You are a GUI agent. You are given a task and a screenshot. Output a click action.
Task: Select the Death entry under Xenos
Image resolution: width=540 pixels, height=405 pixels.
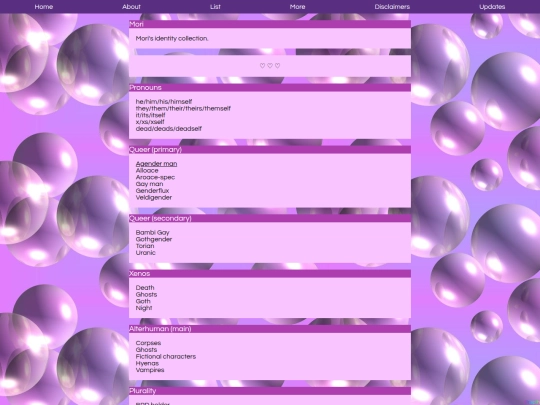point(145,288)
